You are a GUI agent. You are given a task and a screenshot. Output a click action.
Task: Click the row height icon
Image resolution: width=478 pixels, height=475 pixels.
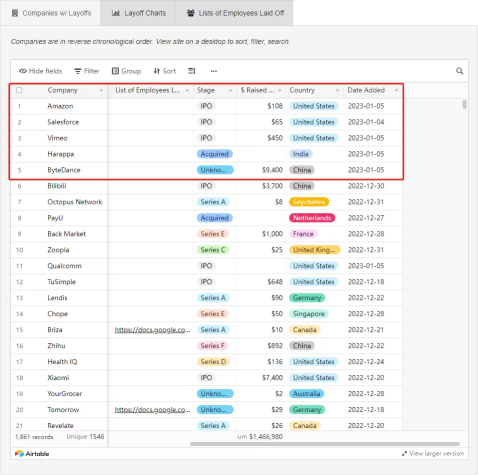pos(192,71)
